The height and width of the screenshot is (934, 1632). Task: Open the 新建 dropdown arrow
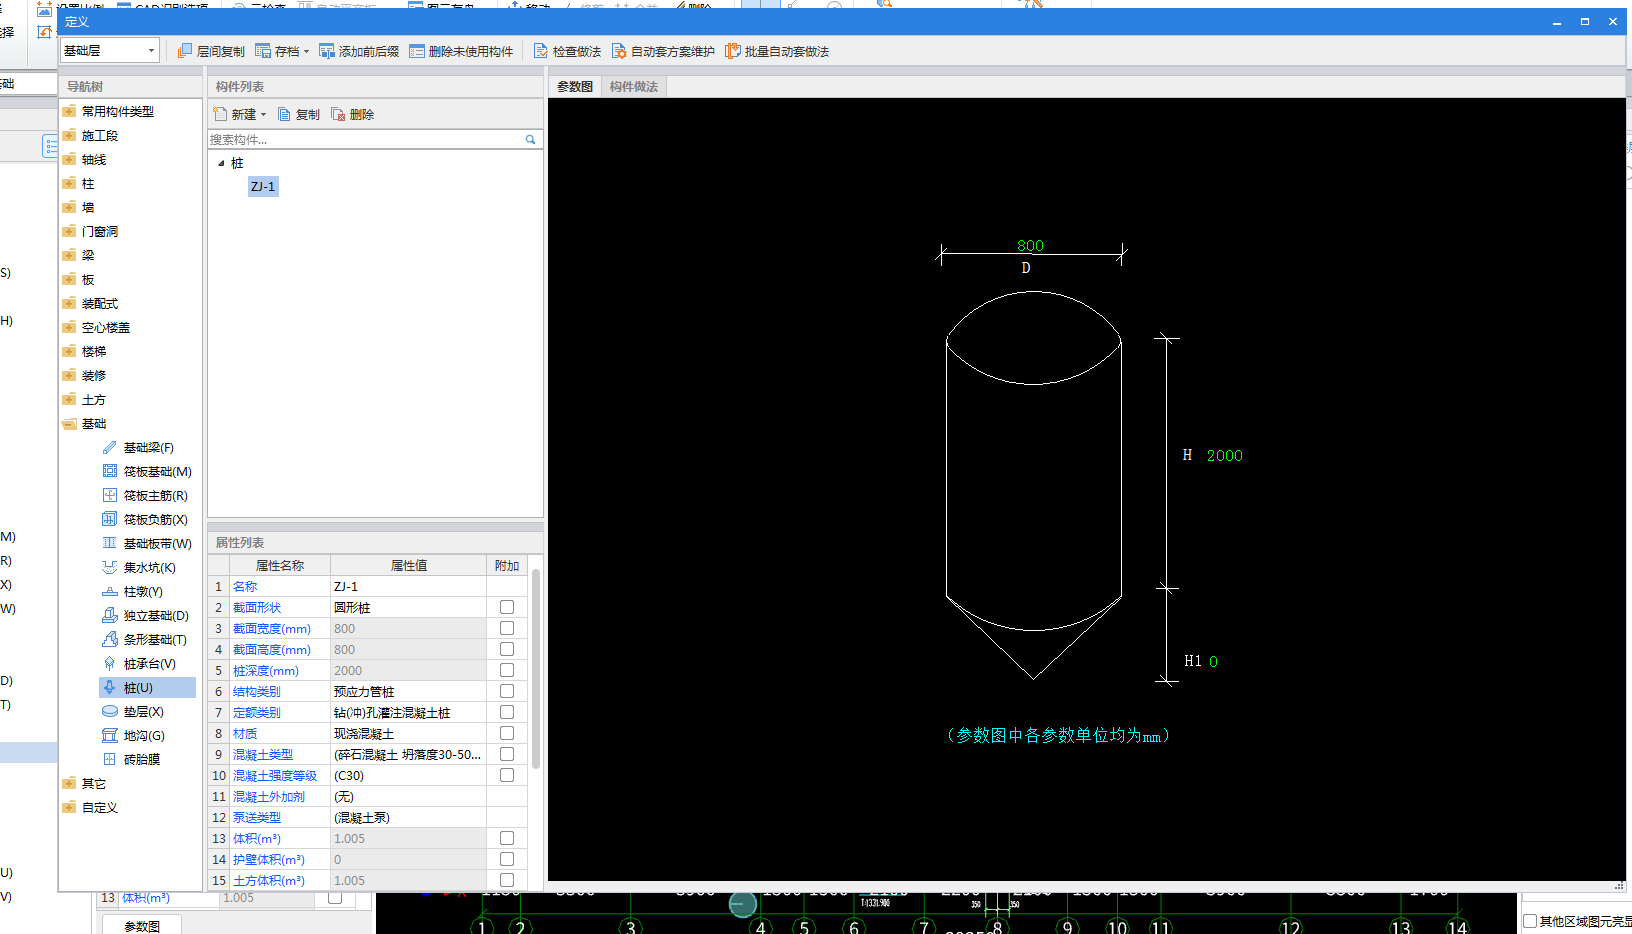[x=264, y=115]
